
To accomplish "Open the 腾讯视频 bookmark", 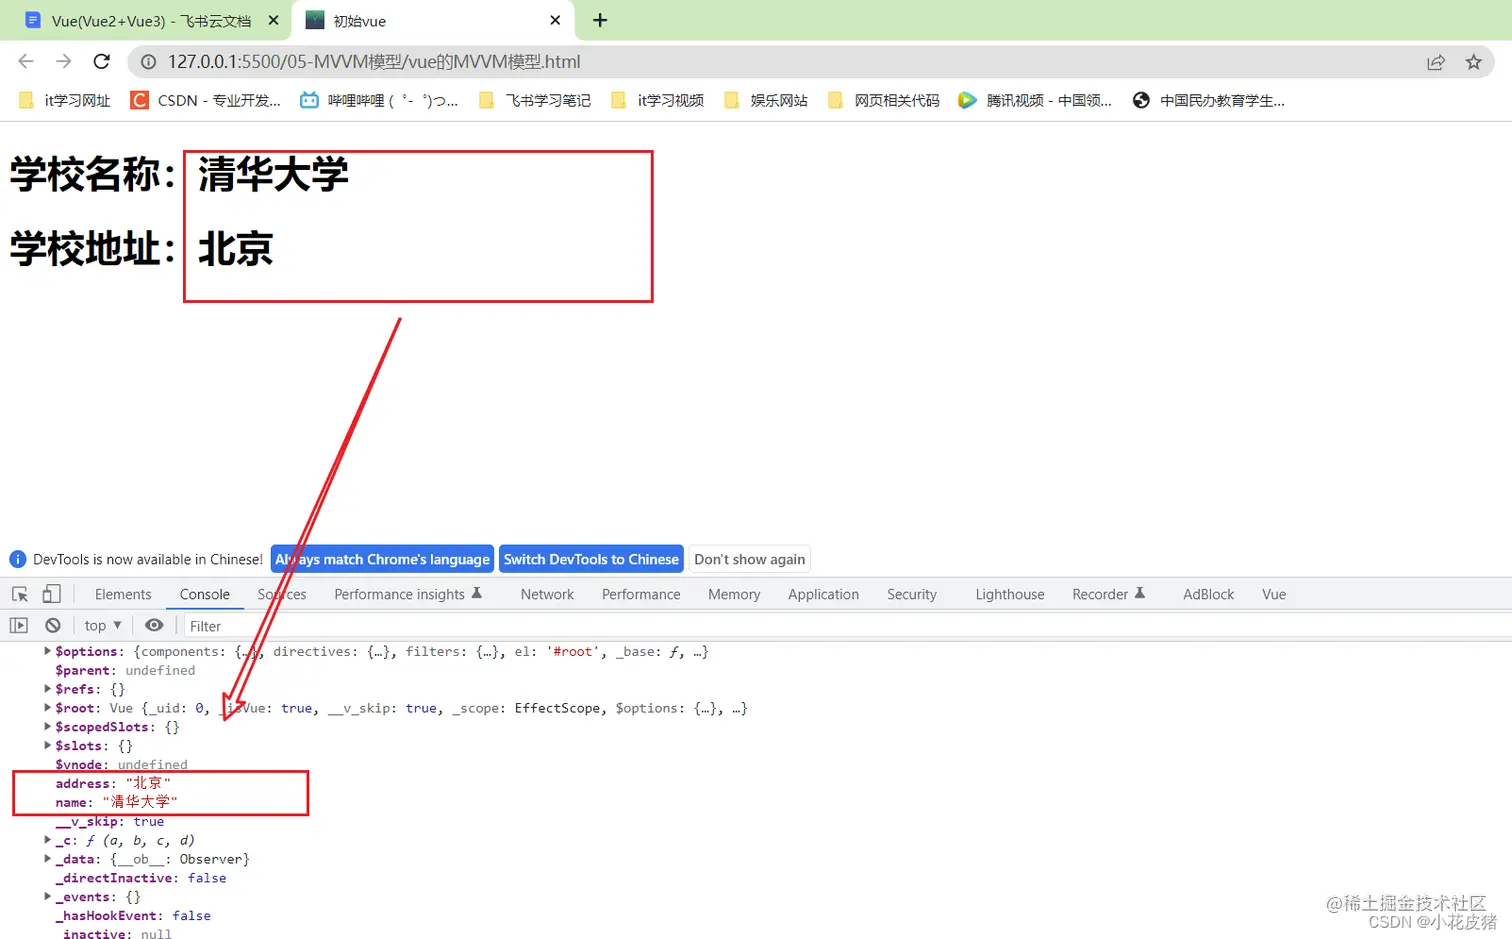I will [x=1035, y=100].
